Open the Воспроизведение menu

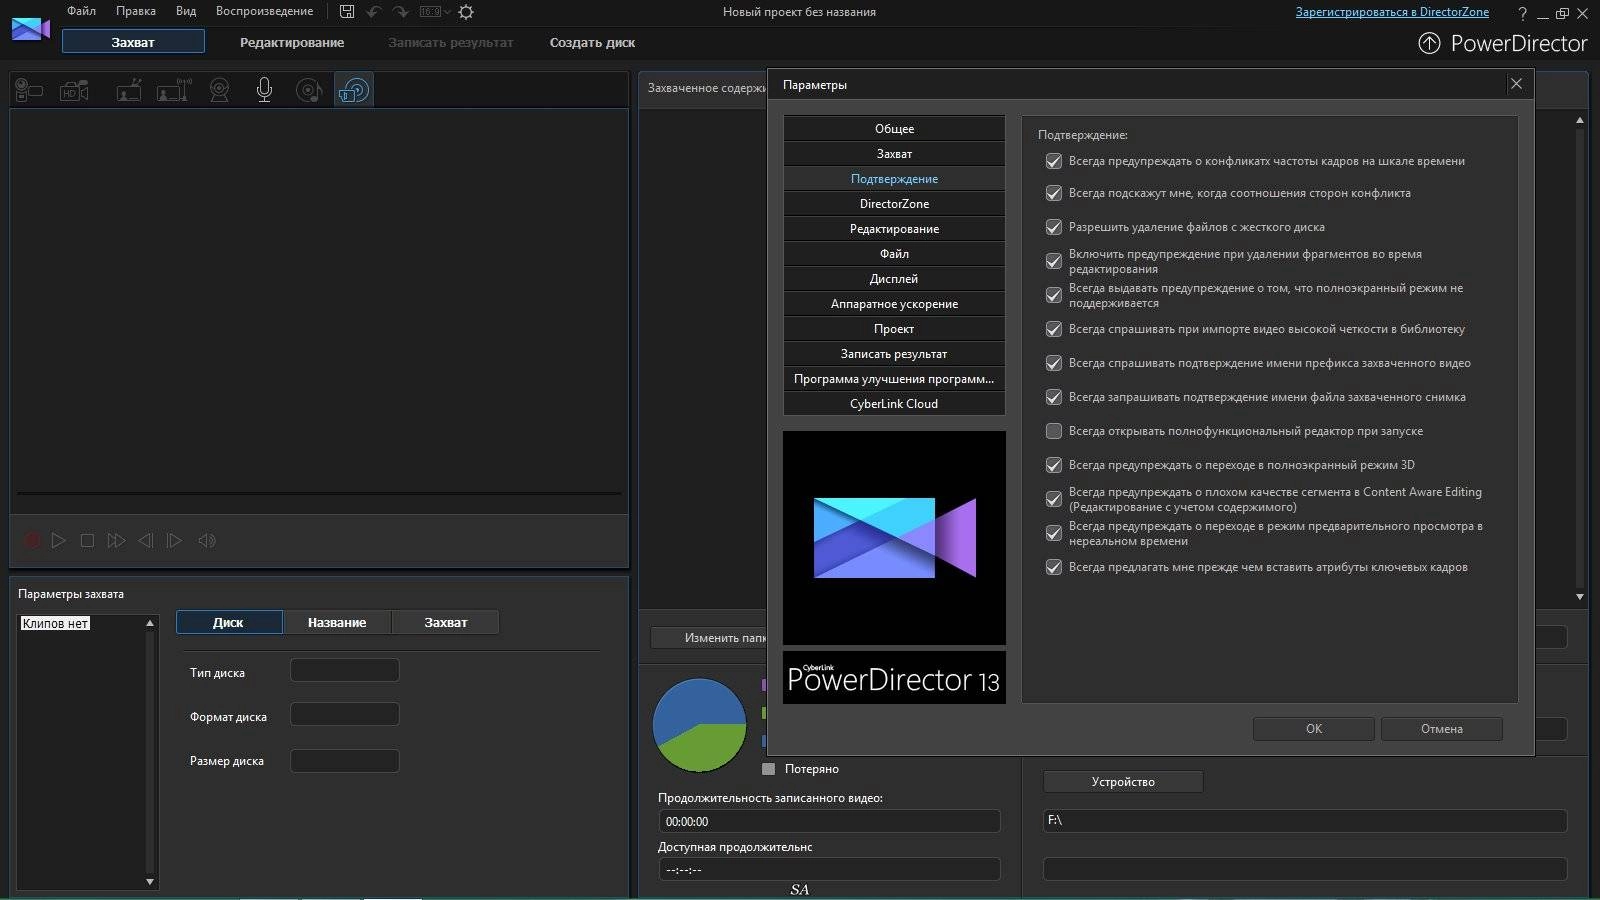pyautogui.click(x=264, y=11)
